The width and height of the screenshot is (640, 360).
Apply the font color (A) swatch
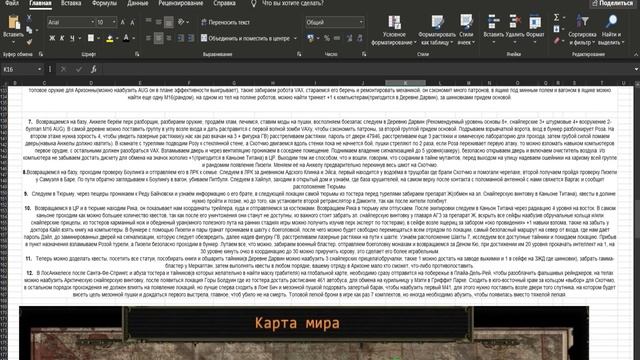(126, 38)
